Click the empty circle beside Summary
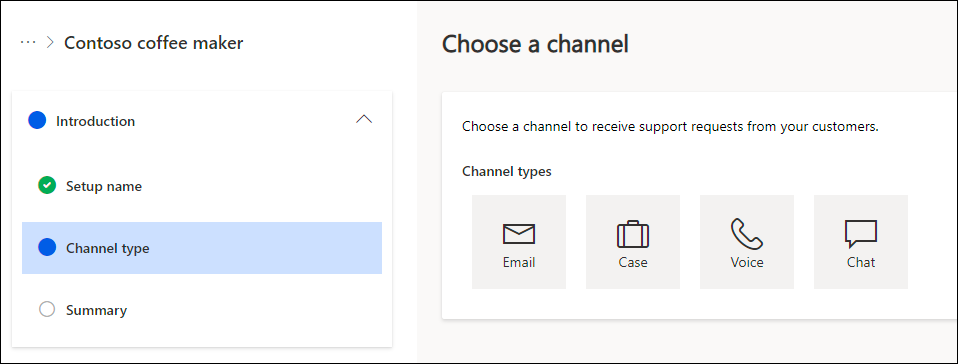The height and width of the screenshot is (364, 958). coord(47,310)
